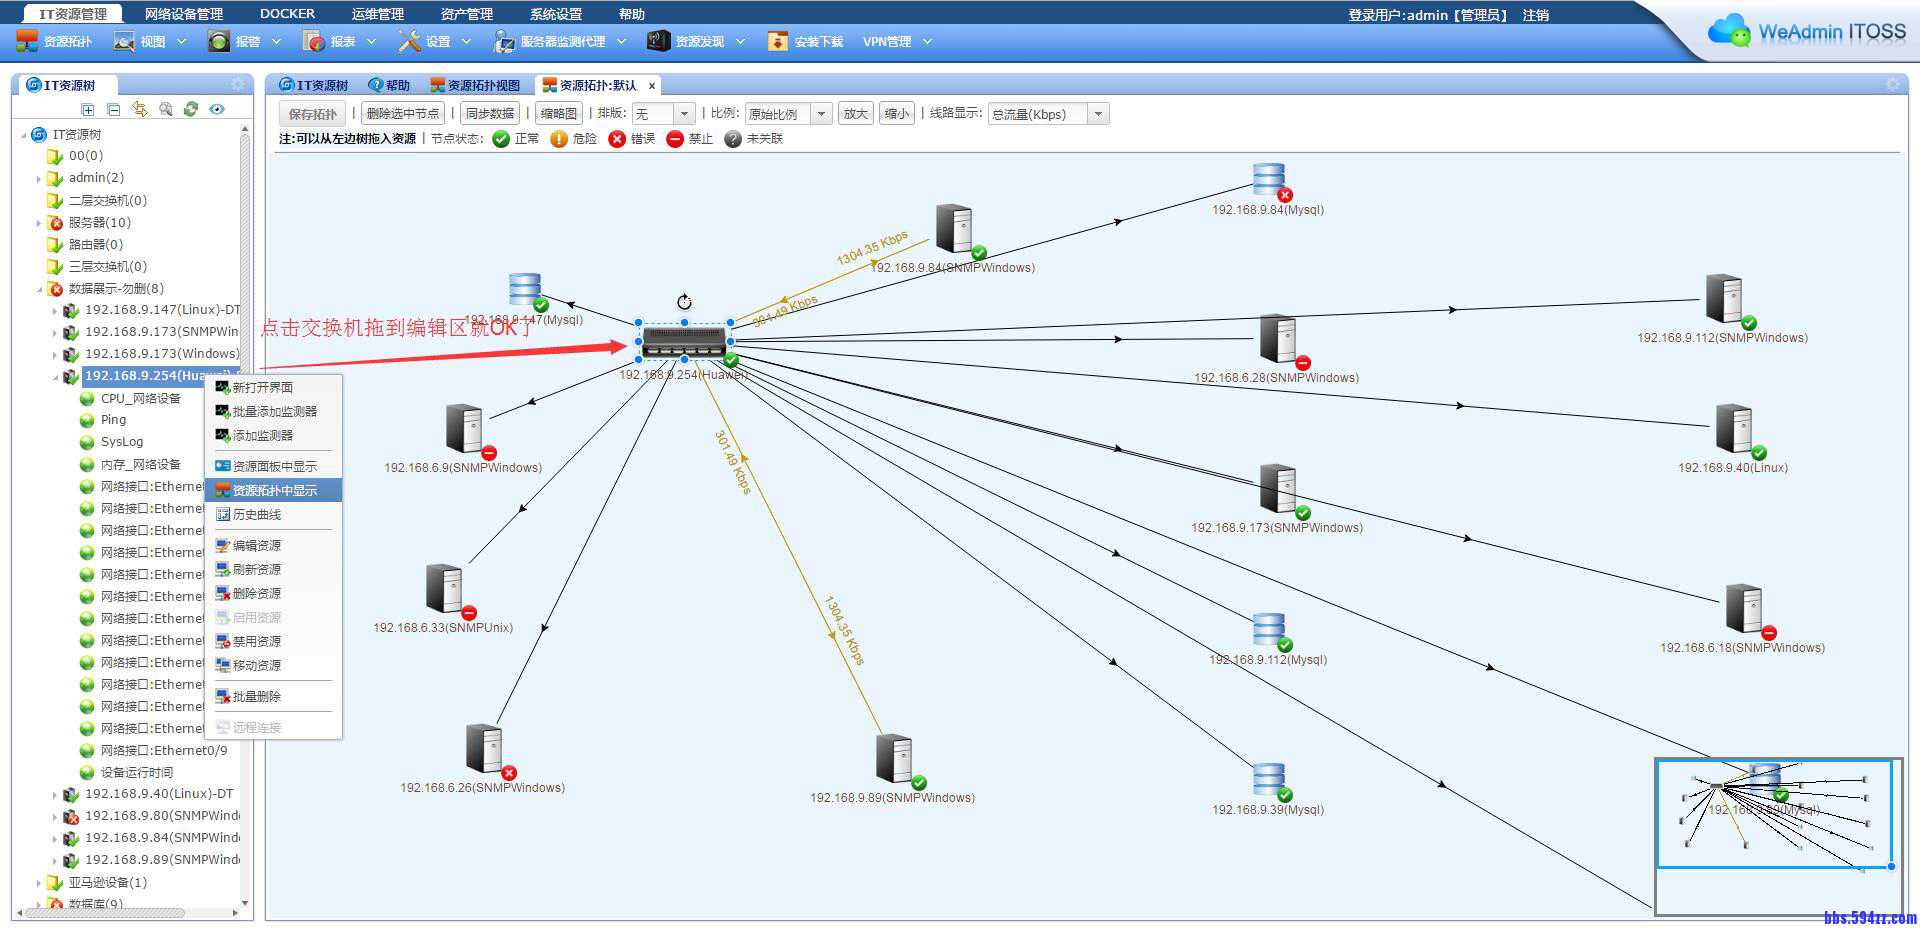Image resolution: width=1920 pixels, height=928 pixels.
Task: Collapse the 192.168.9.254(Huawei) tree node
Action: tap(55, 377)
